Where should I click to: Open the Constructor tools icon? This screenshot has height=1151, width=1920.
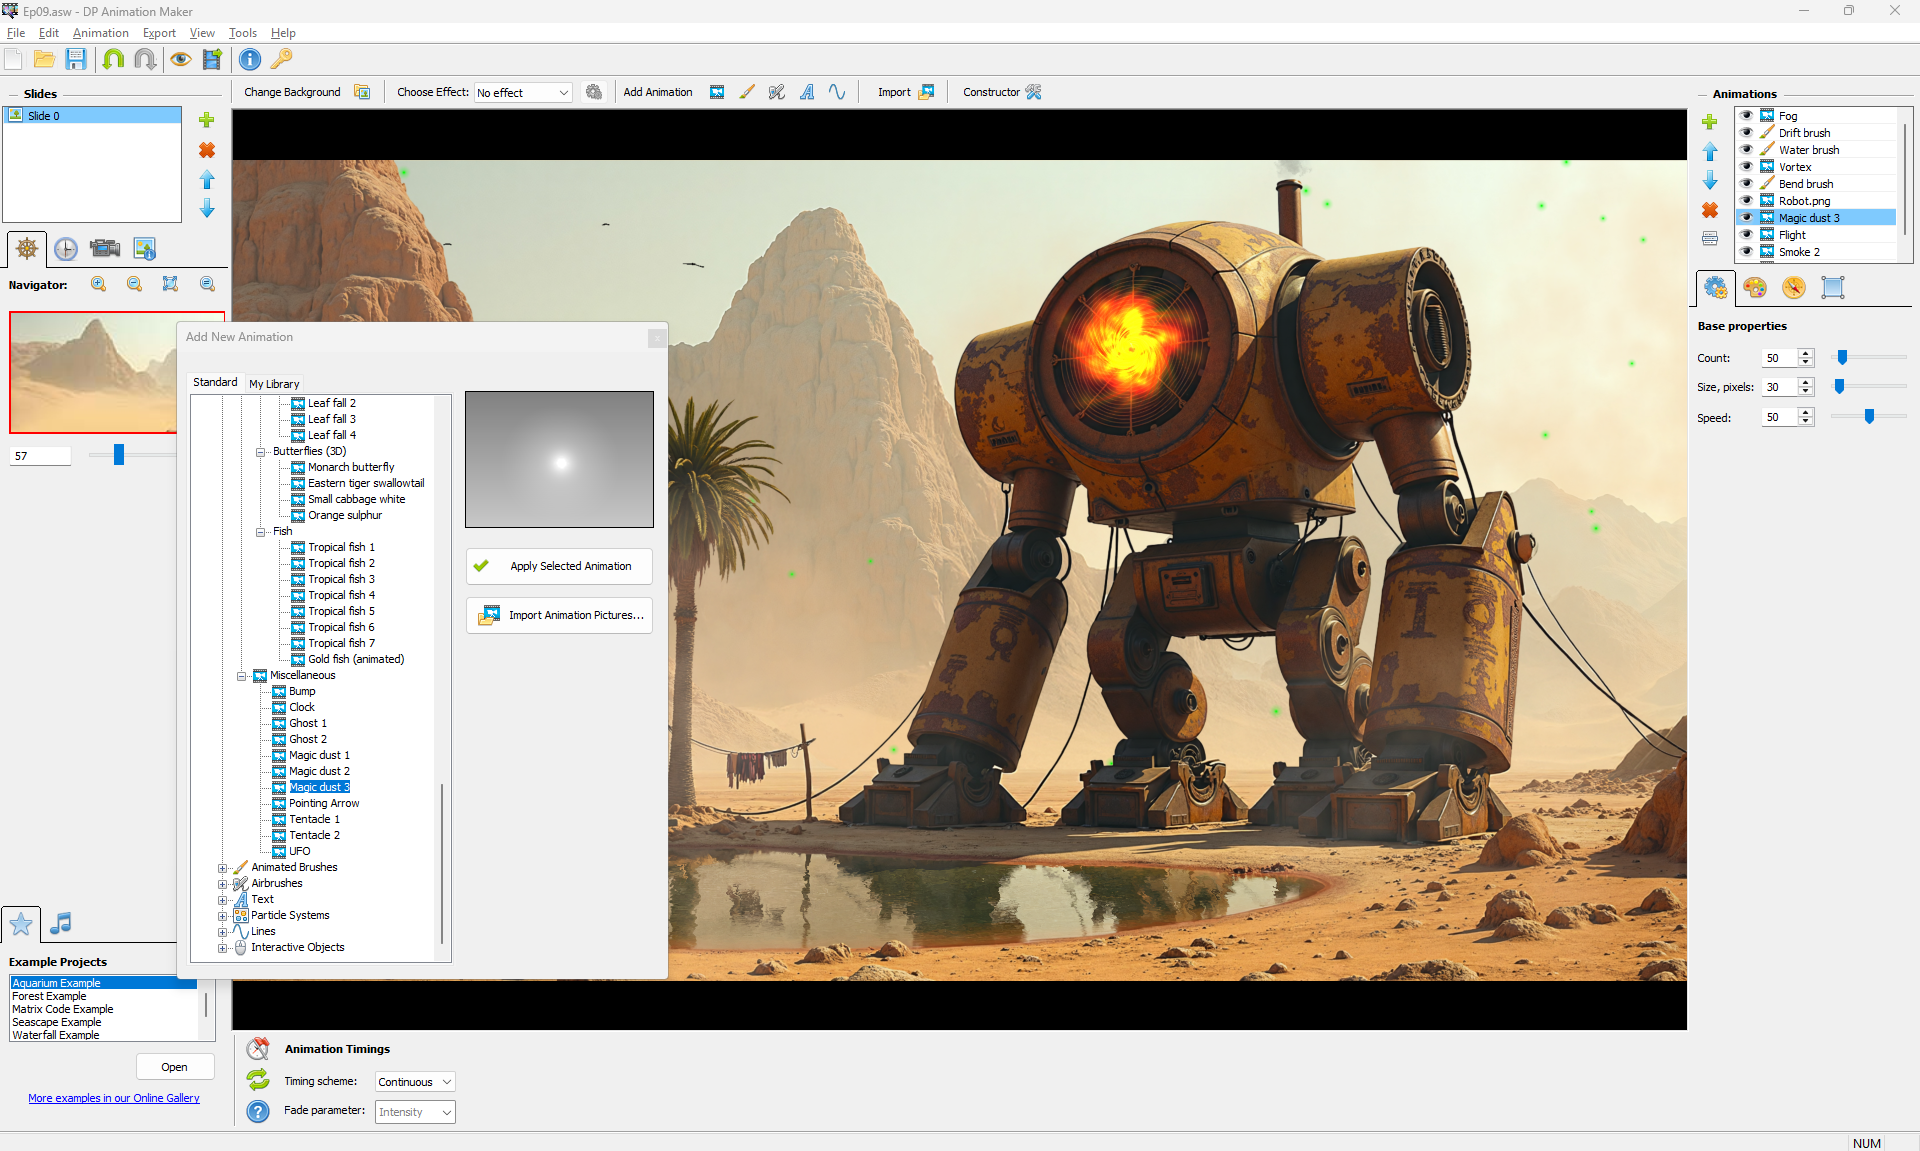(x=1034, y=92)
